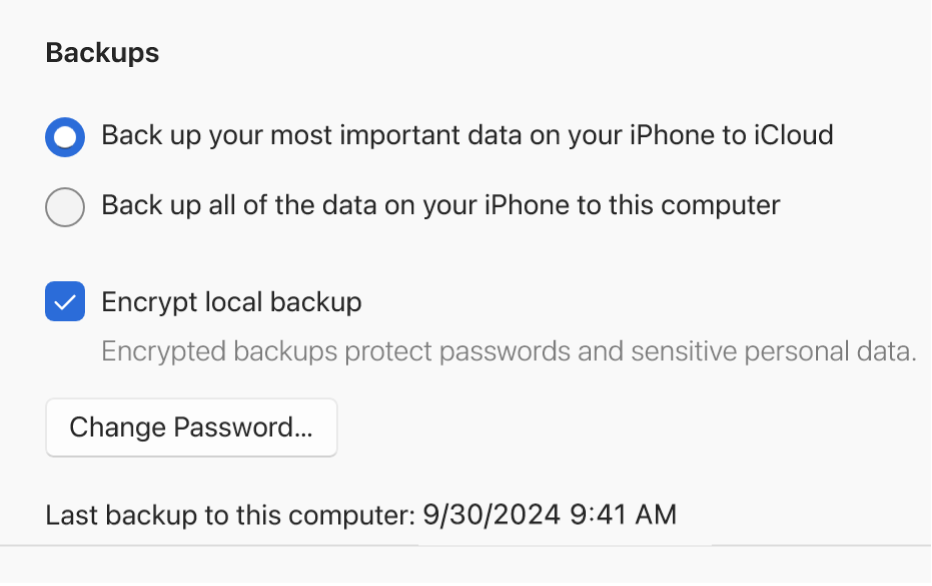
Task: Click the white checkmark icon in the checkbox
Action: pos(65,302)
